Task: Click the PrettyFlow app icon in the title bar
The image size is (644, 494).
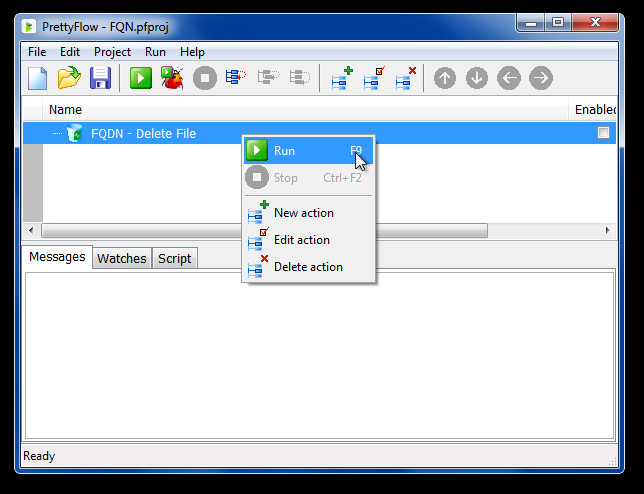Action: point(28,27)
